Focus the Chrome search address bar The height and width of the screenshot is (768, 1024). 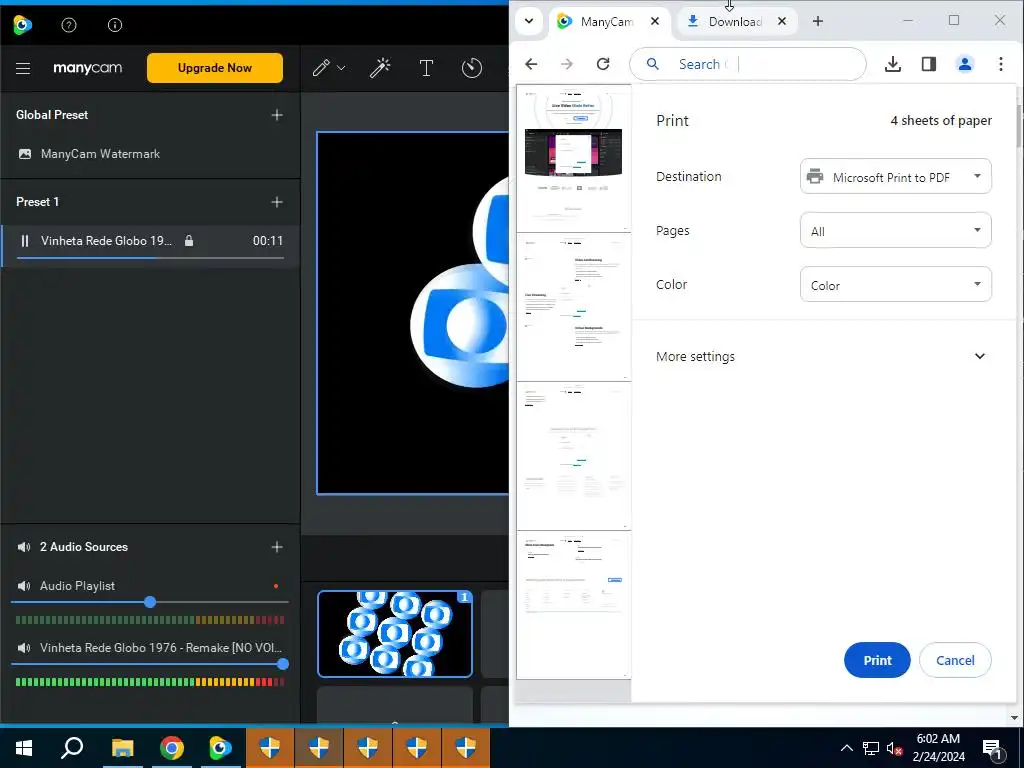748,64
